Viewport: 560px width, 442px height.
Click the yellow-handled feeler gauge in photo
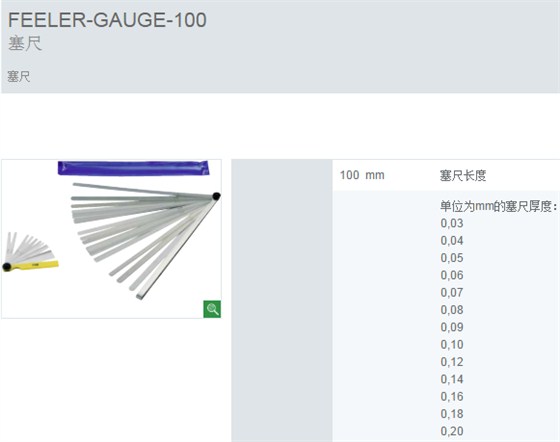coord(30,252)
